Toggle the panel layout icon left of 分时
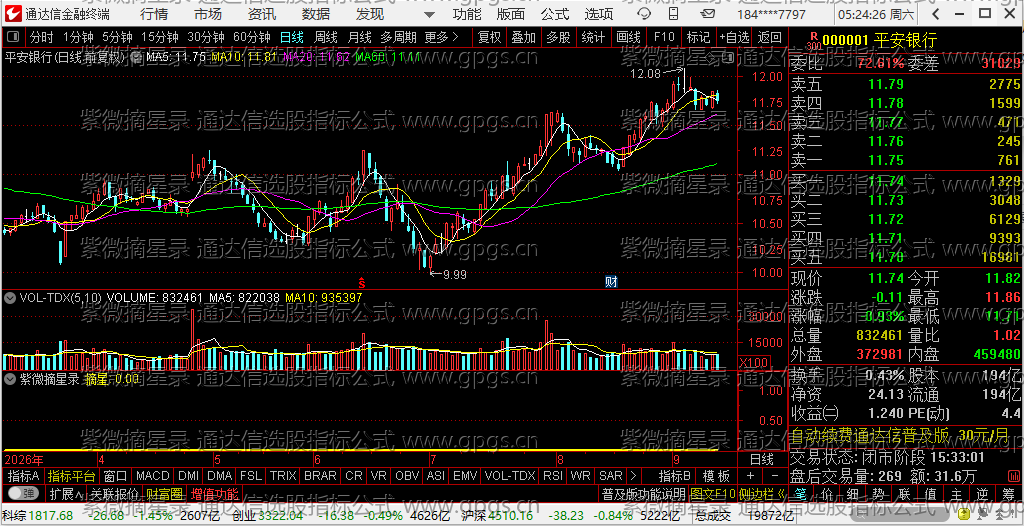The image size is (1024, 526). [x=13, y=37]
